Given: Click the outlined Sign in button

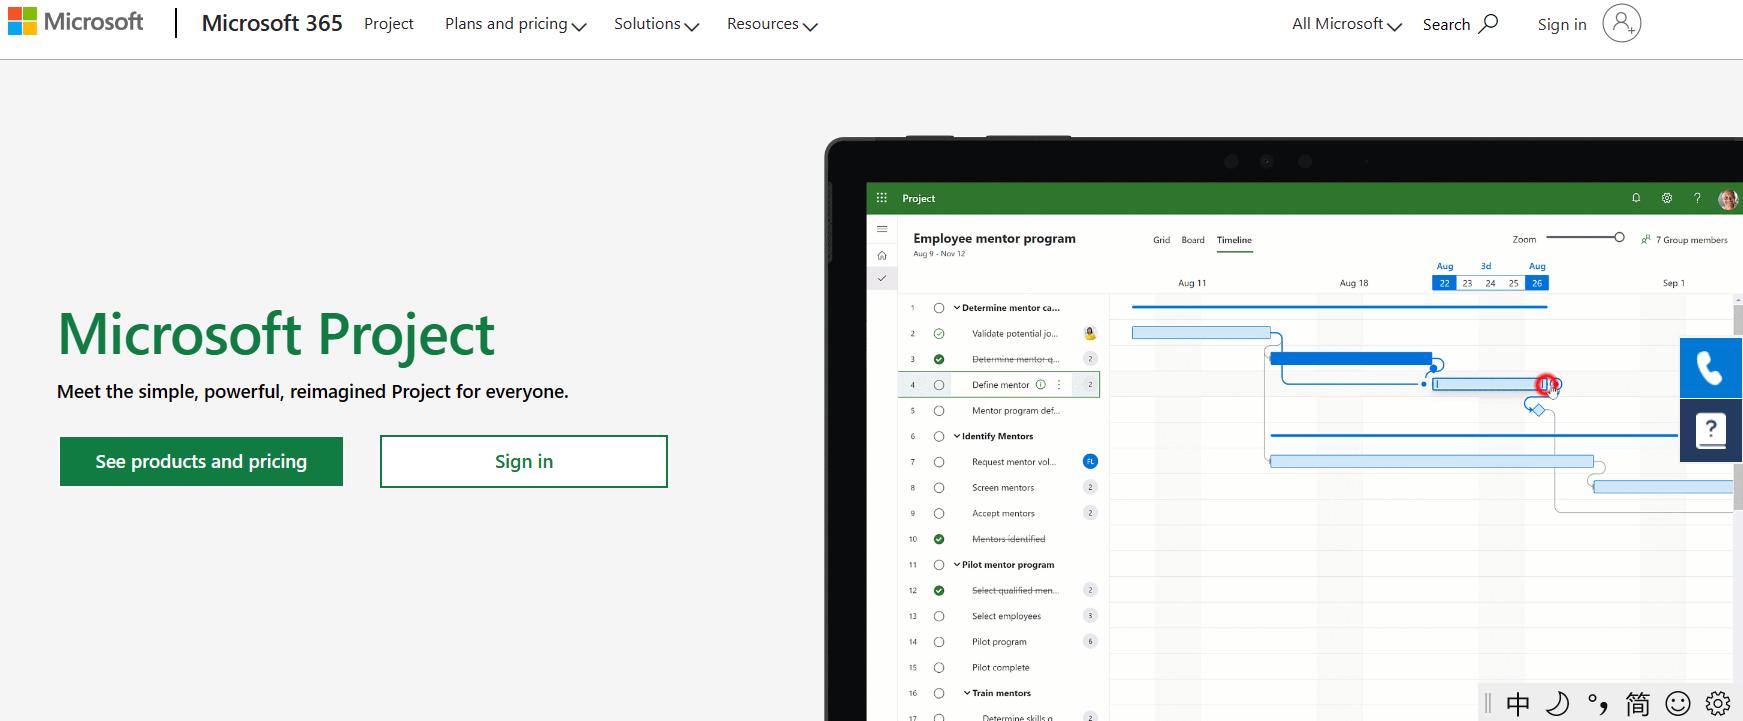Looking at the screenshot, I should 523,461.
